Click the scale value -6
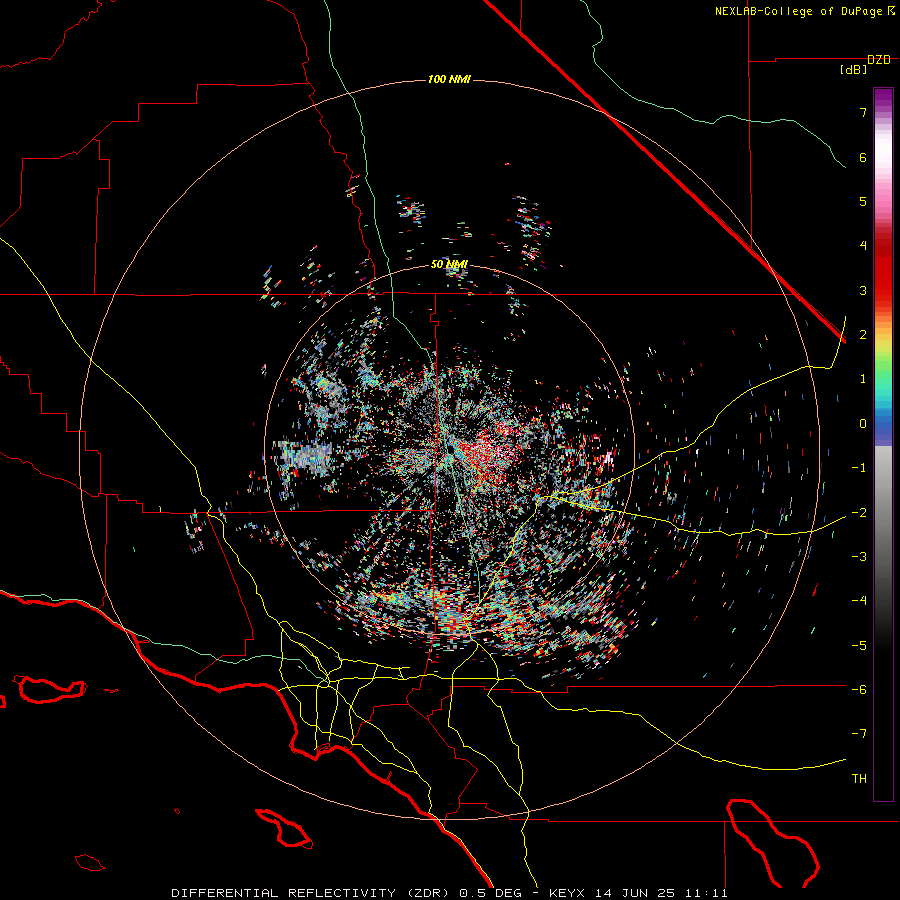Screen dimensions: 900x900 pyautogui.click(x=859, y=689)
